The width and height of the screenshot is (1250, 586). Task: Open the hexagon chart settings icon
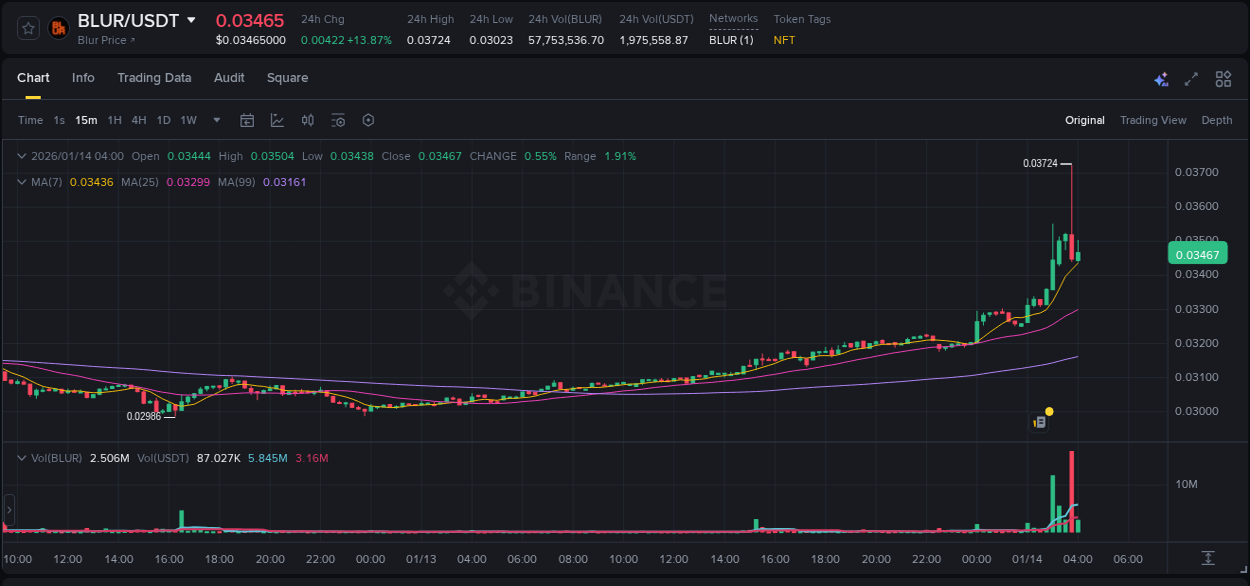tap(368, 120)
